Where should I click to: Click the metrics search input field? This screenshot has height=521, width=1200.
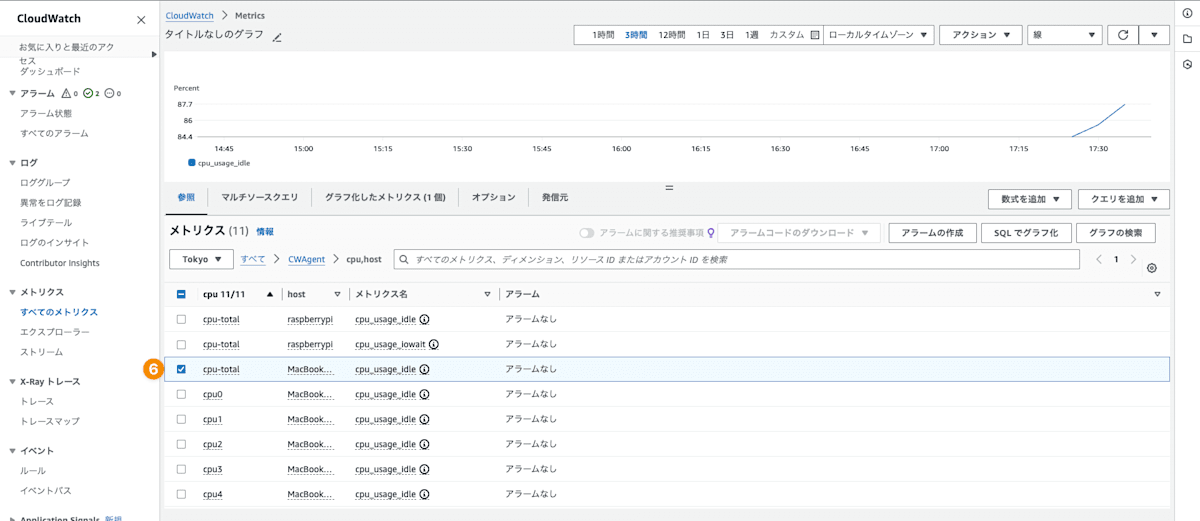(x=737, y=259)
